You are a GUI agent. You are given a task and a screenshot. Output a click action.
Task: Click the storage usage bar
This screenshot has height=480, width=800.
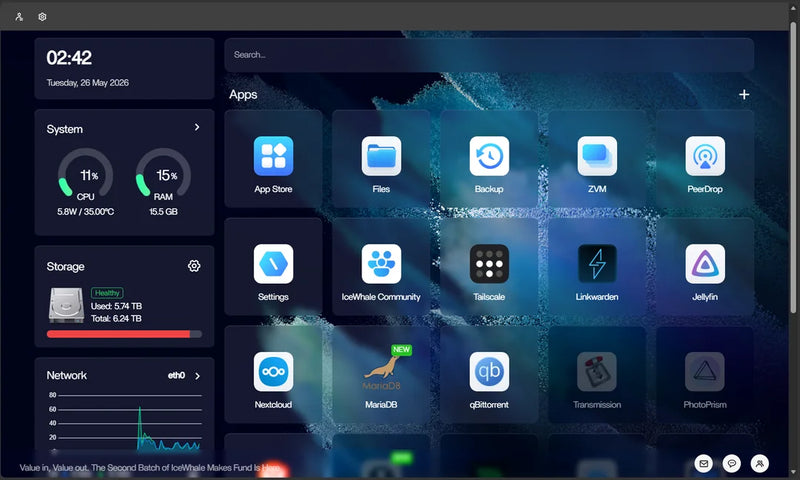[x=124, y=334]
